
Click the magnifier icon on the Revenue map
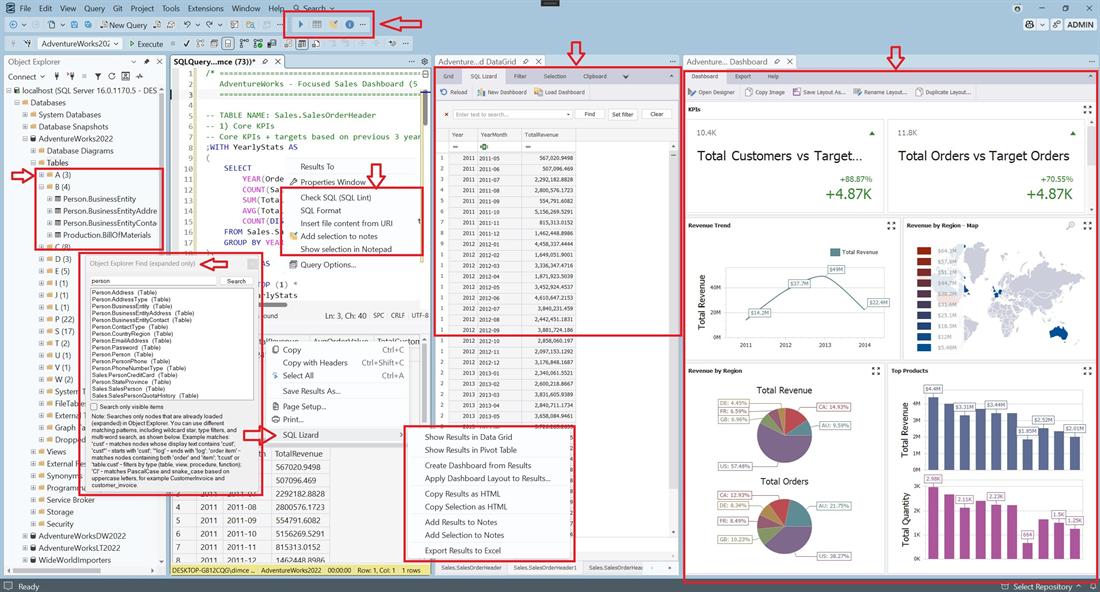[1071, 226]
